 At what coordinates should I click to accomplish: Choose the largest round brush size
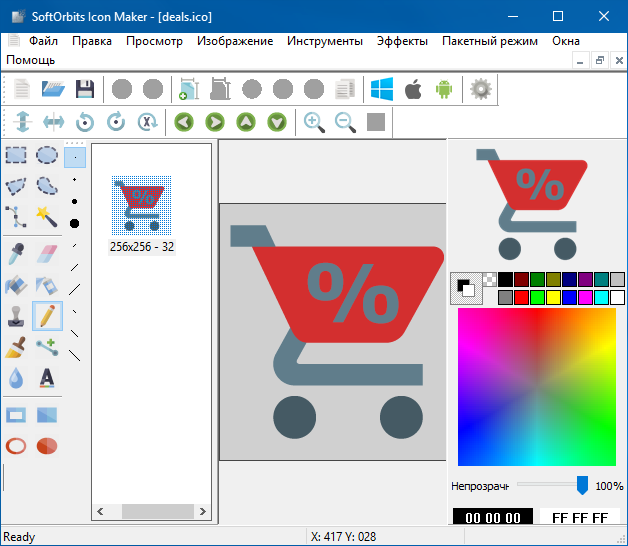(75, 223)
